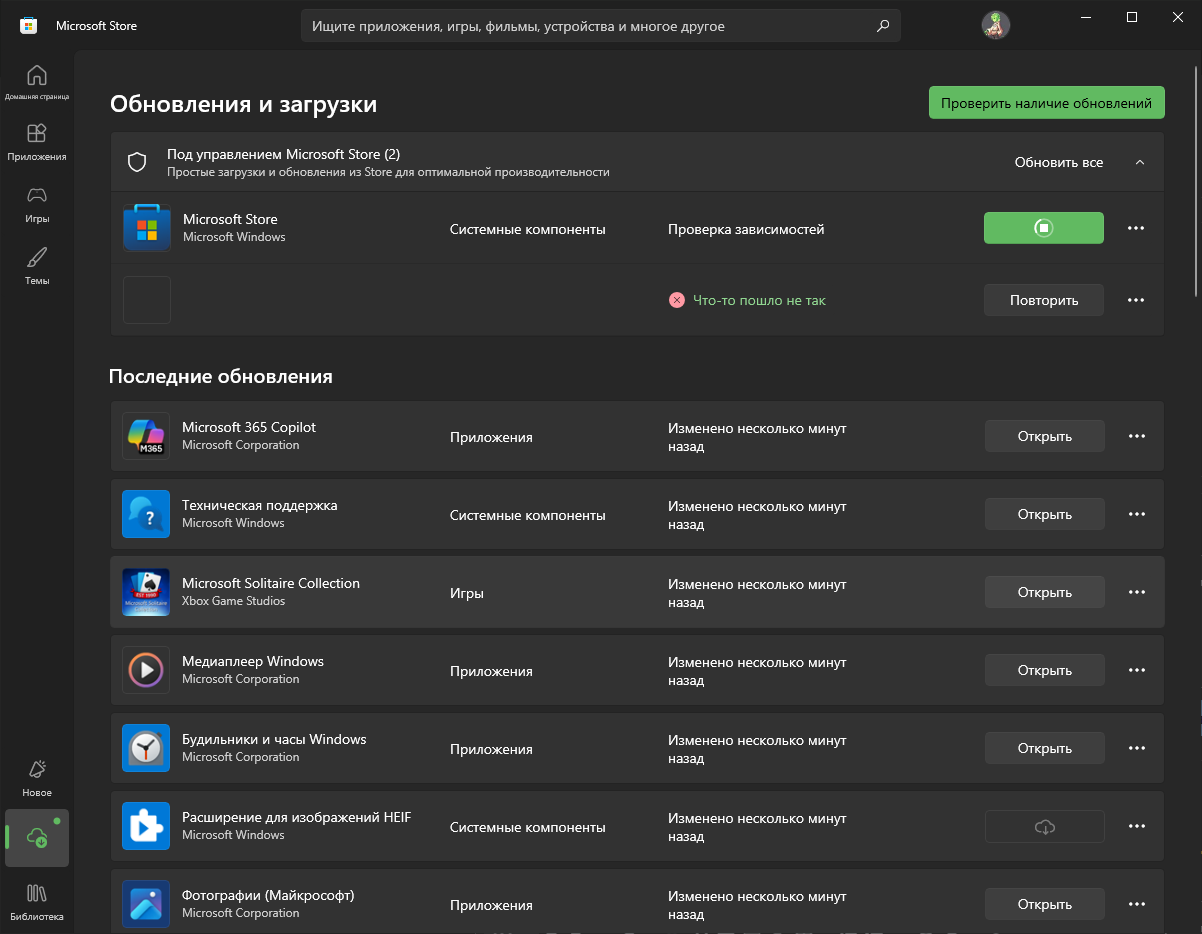This screenshot has height=934, width=1202.
Task: Click Фотографии (Майкрософт) title text
Action: point(268,895)
